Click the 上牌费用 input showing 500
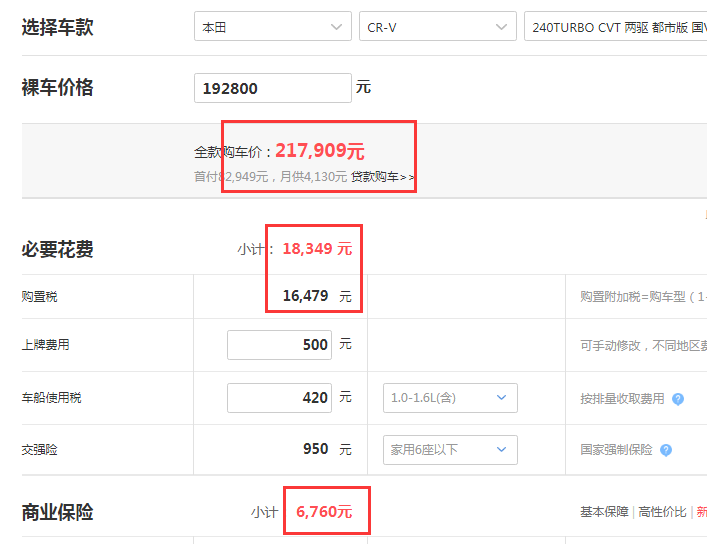Viewport: 707px width, 544px height. click(280, 345)
